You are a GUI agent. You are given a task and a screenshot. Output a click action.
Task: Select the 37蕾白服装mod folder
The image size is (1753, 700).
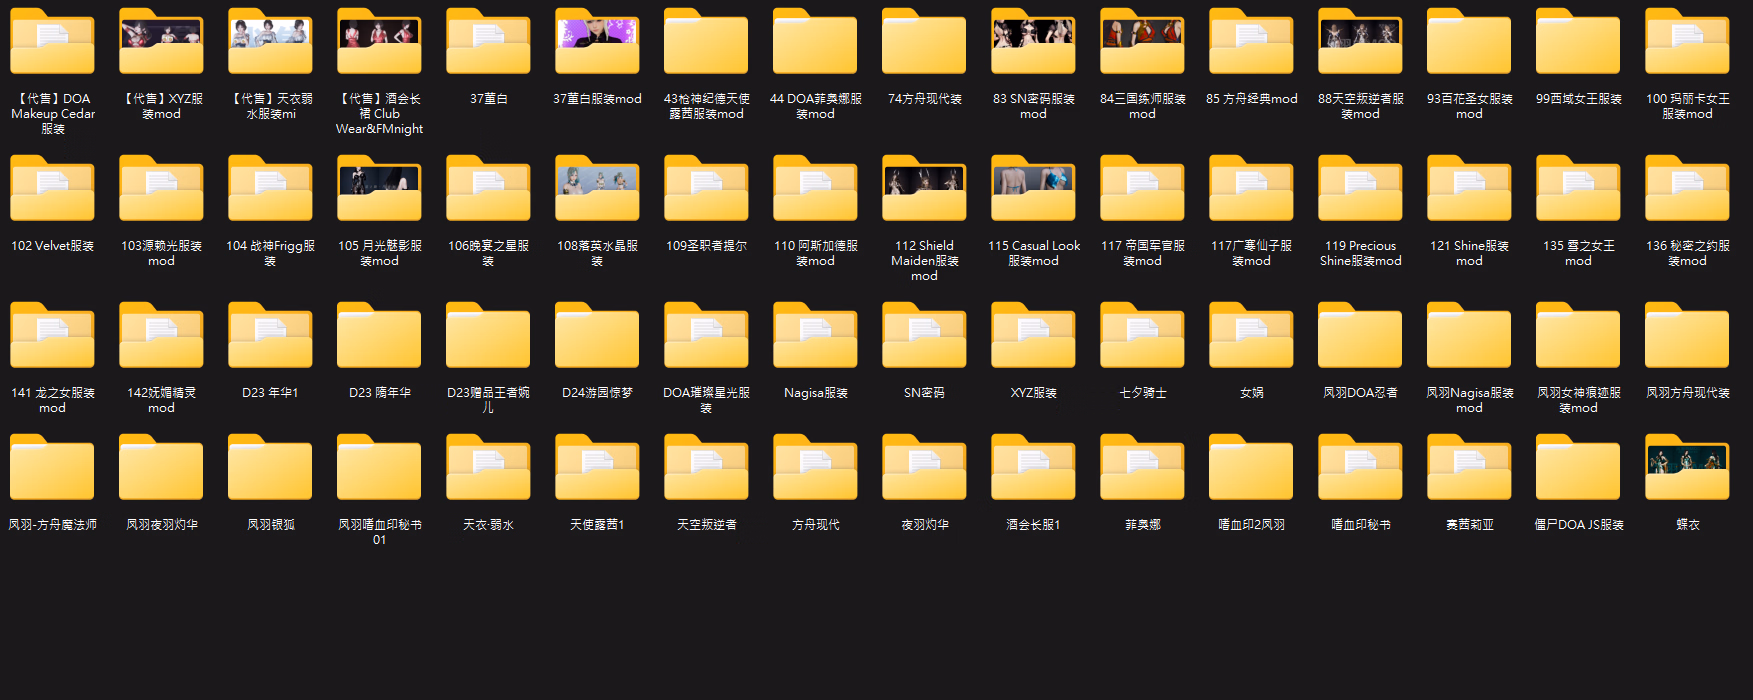point(597,42)
